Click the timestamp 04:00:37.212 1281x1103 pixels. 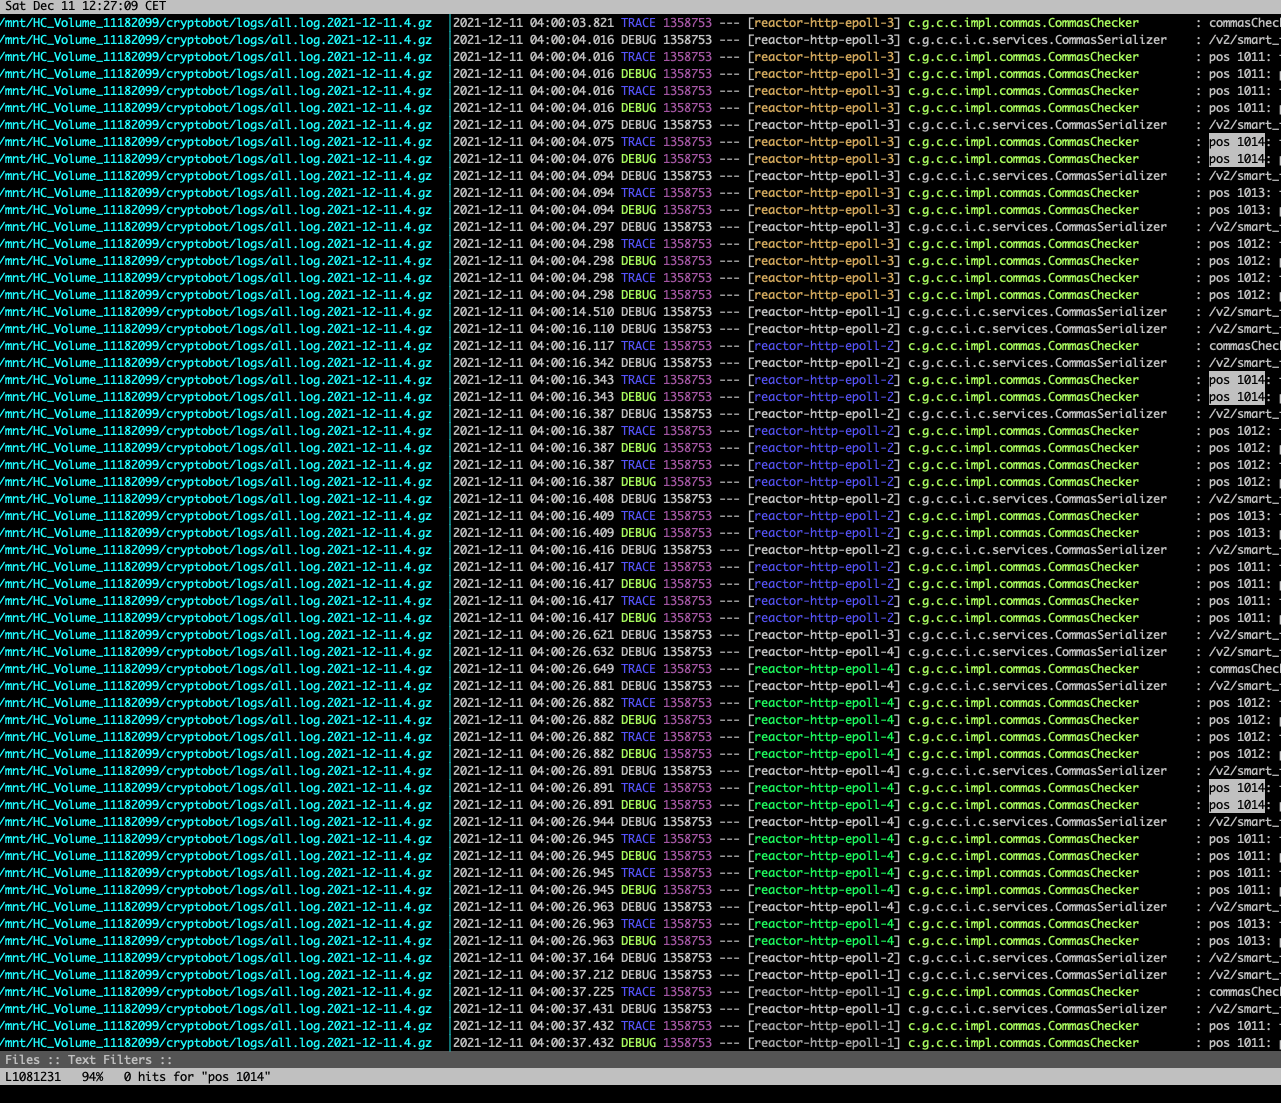(x=572, y=975)
